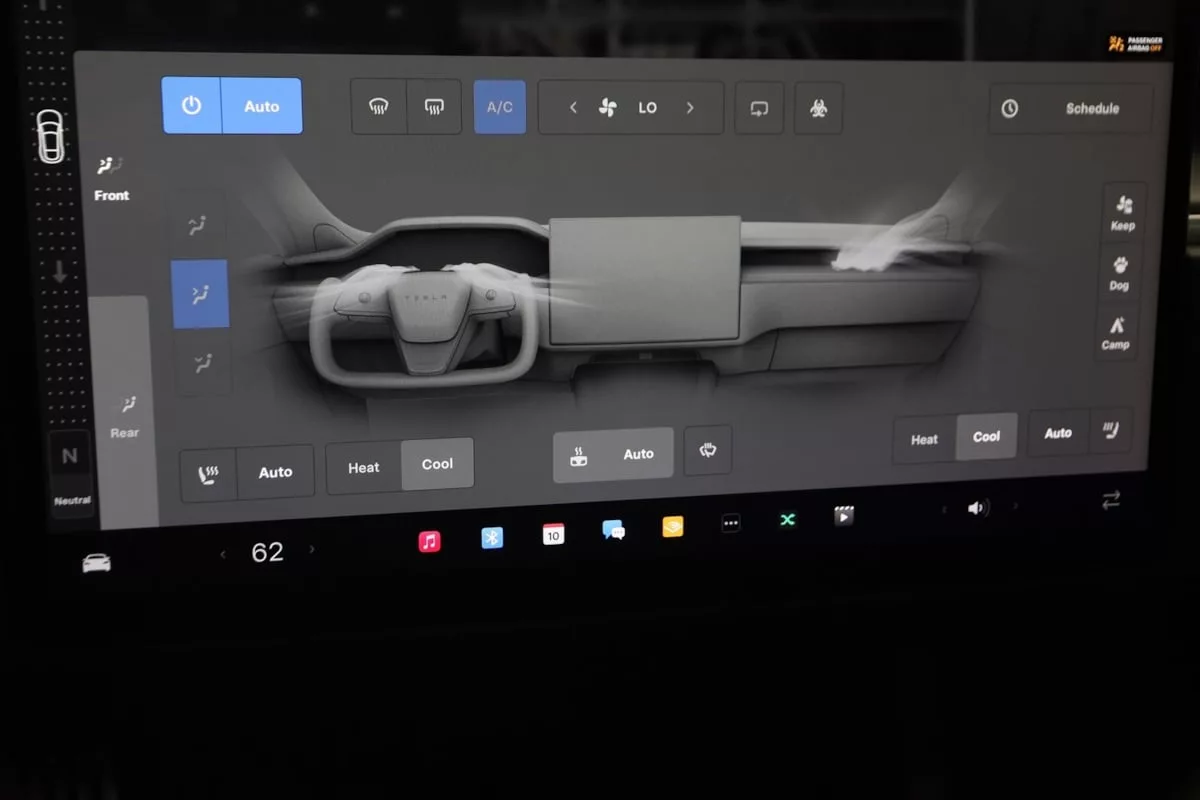Image resolution: width=1200 pixels, height=800 pixels.
Task: Select Camp mode icon
Action: point(1116,332)
